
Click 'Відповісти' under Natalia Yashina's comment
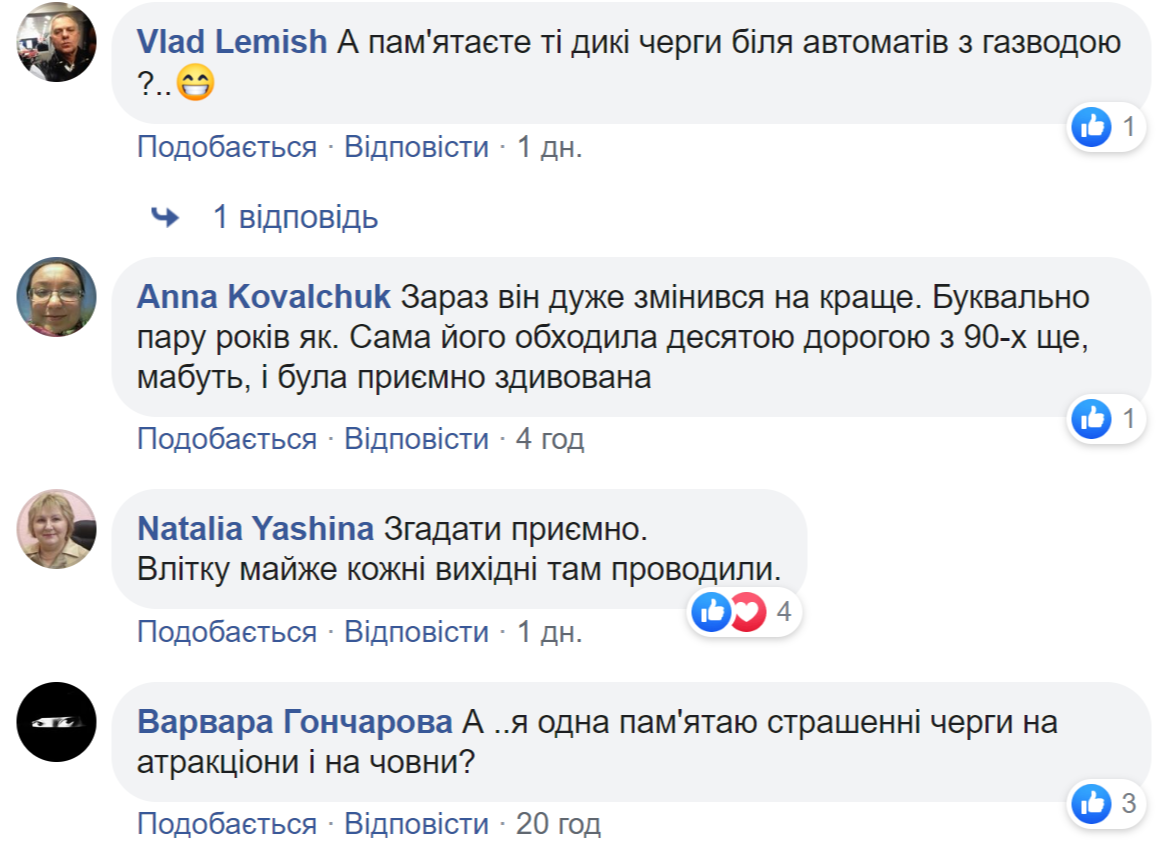[x=417, y=632]
